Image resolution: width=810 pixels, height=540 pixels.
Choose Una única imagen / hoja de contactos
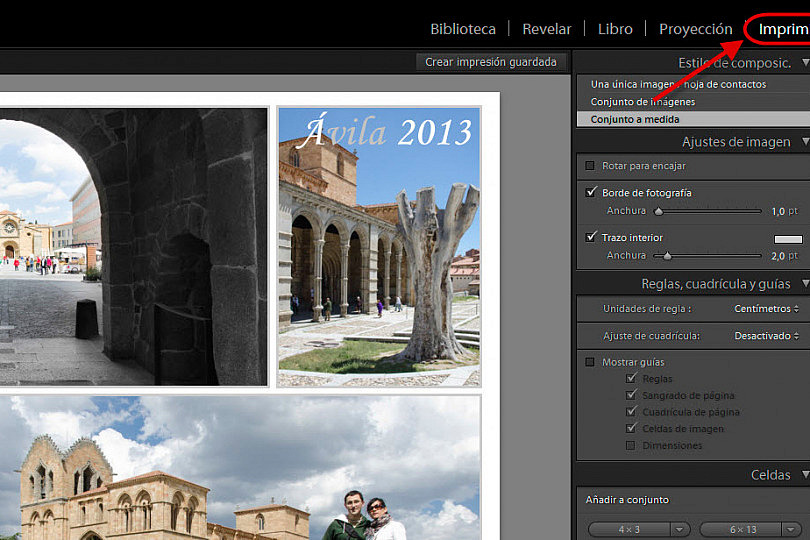[x=678, y=84]
